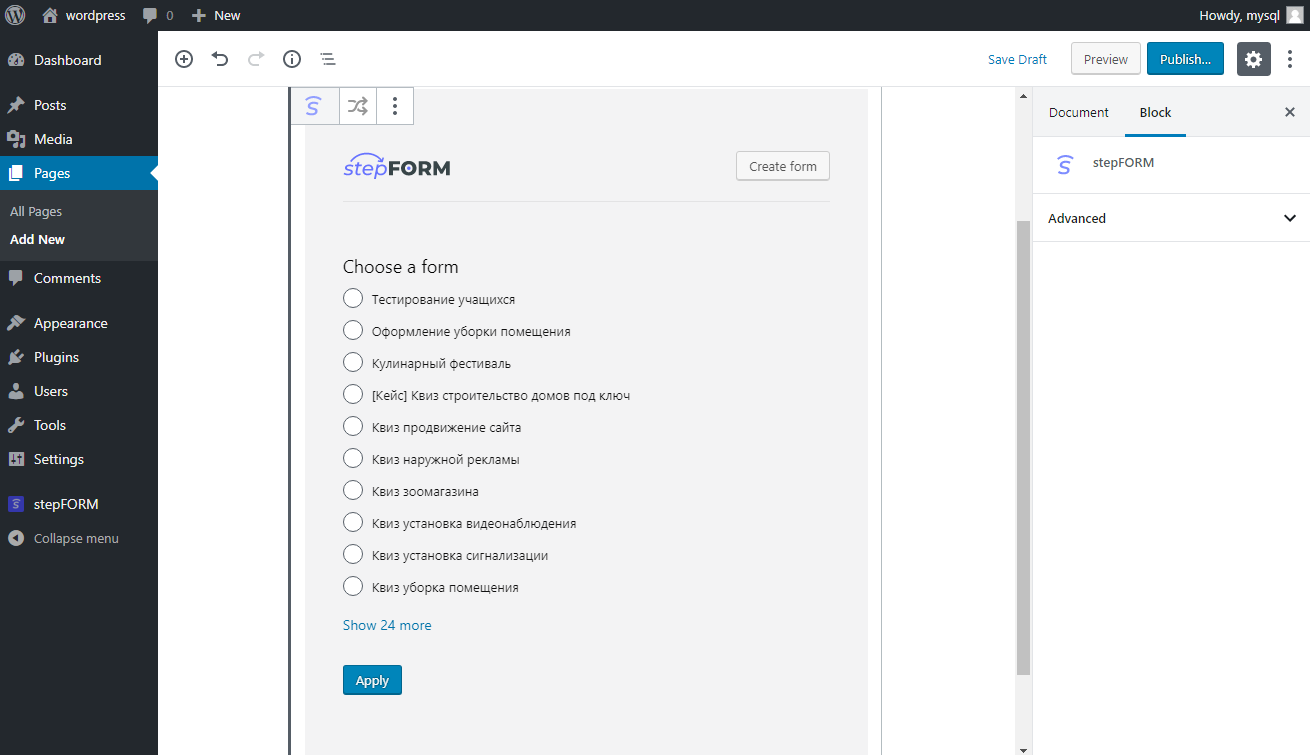The width and height of the screenshot is (1310, 755).
Task: Show 24 more forms
Action: (x=387, y=625)
